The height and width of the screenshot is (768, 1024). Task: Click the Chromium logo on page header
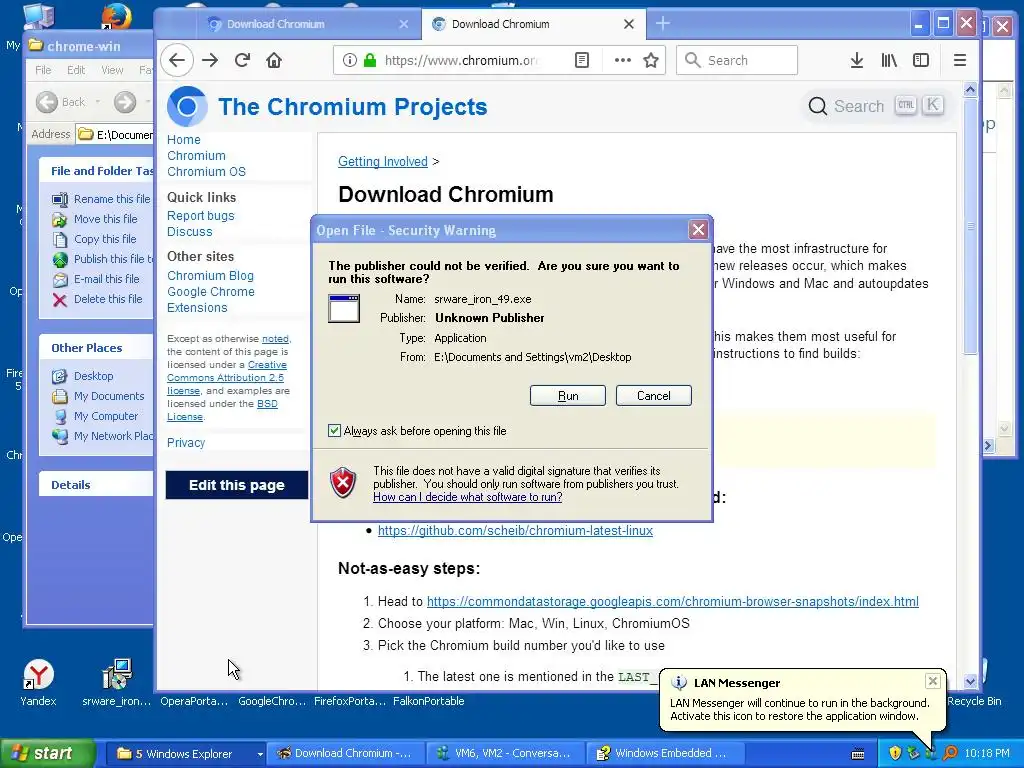[187, 106]
